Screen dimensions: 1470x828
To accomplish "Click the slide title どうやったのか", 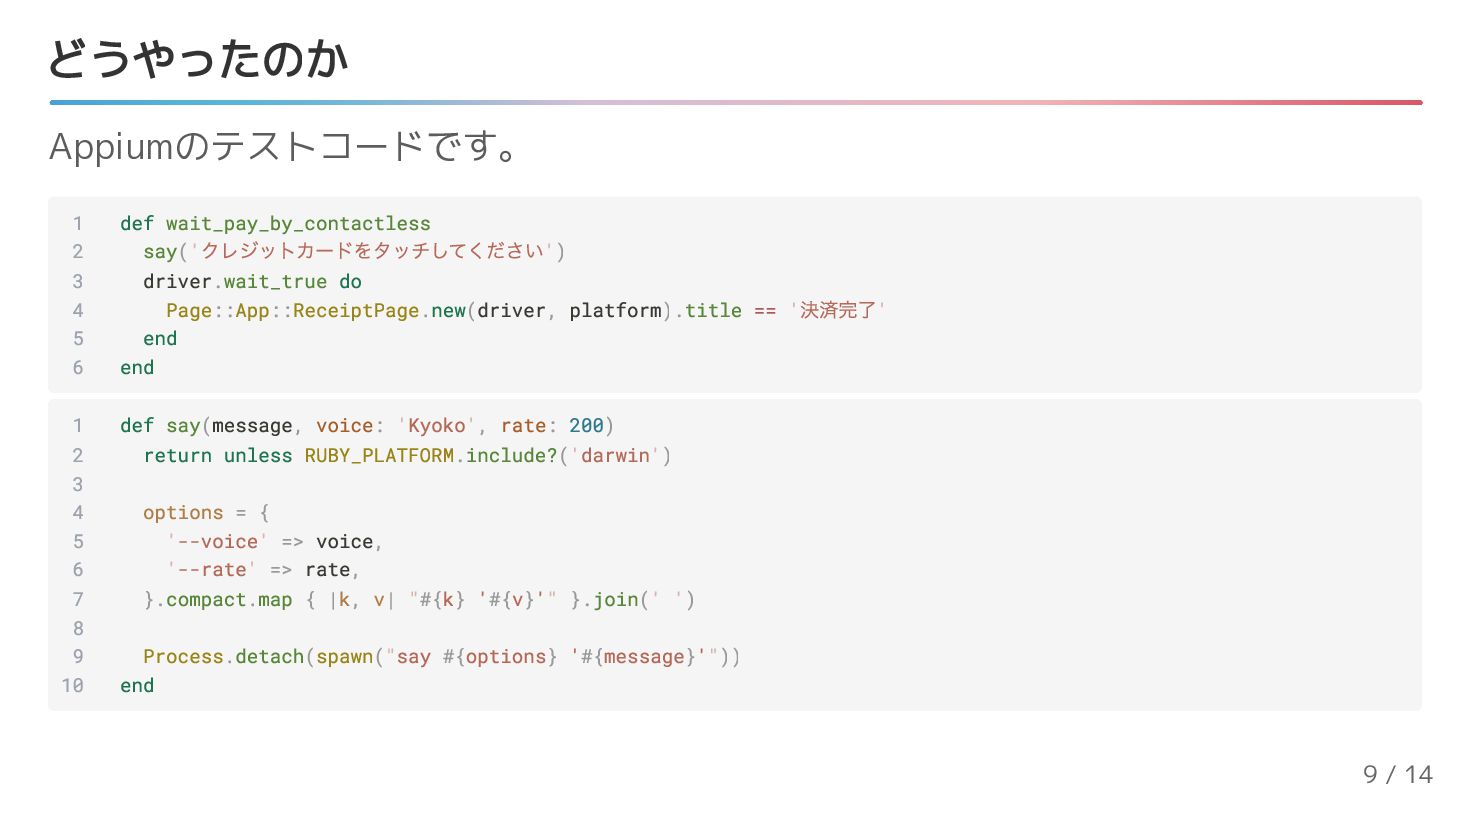I will pyautogui.click(x=198, y=59).
